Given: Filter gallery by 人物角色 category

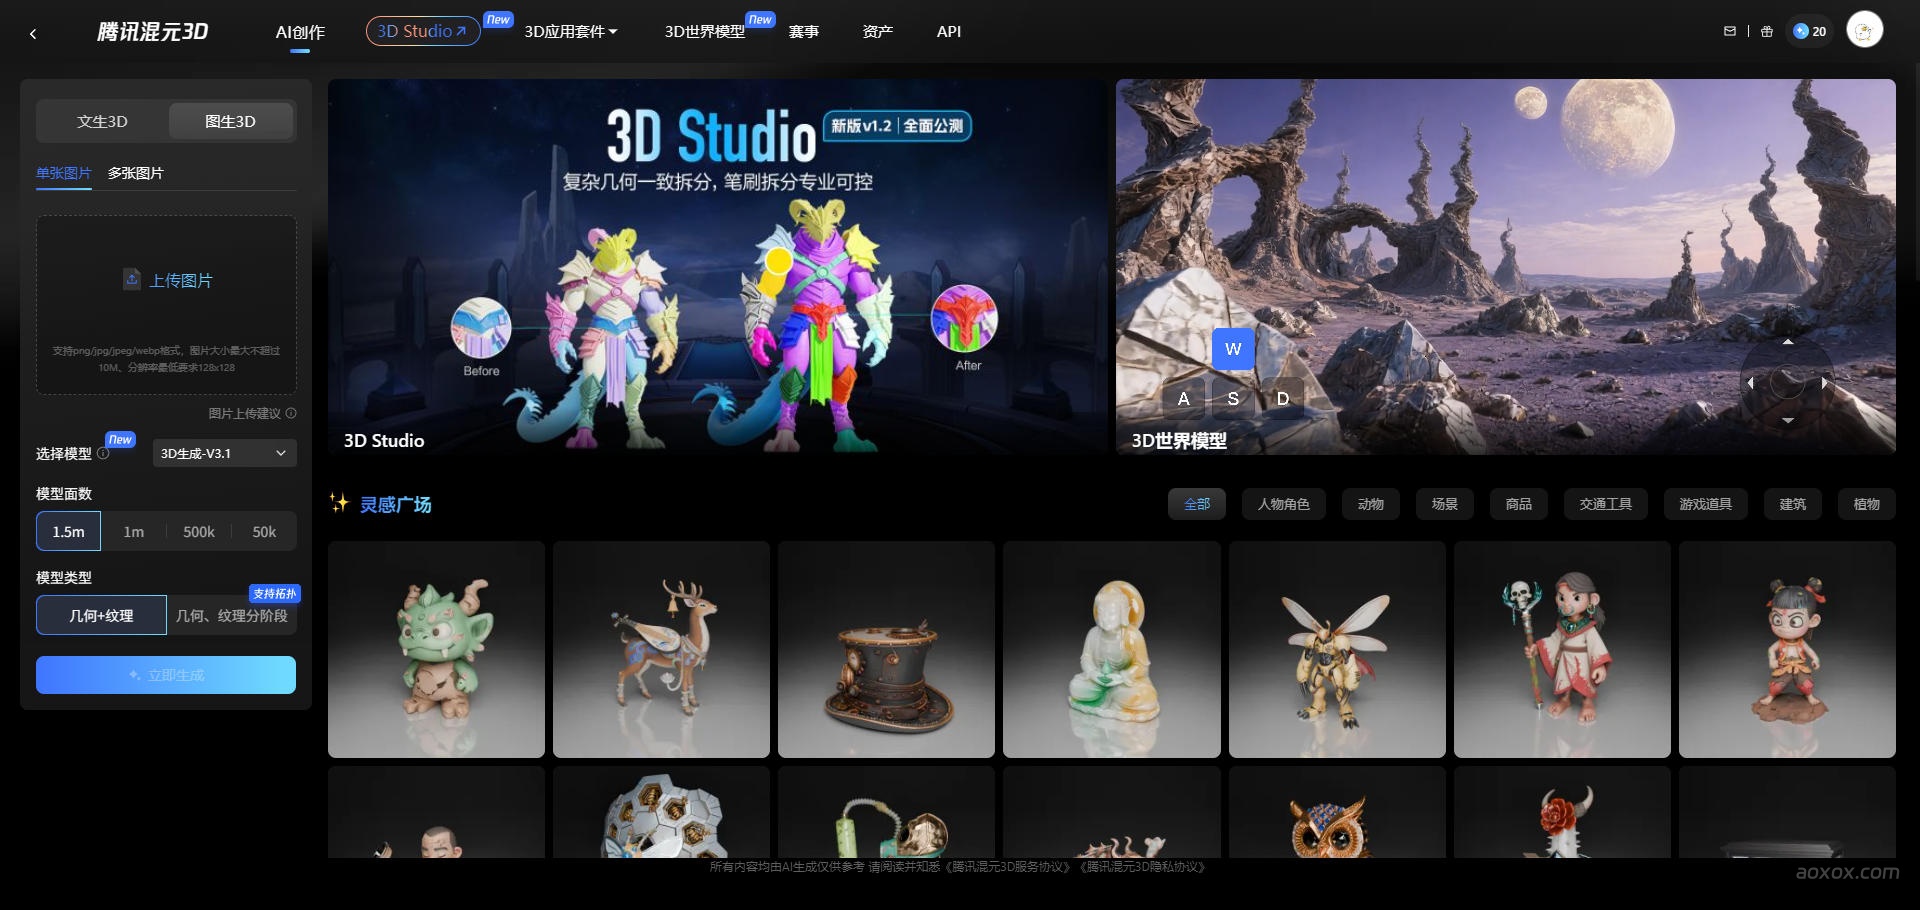Looking at the screenshot, I should 1283,504.
